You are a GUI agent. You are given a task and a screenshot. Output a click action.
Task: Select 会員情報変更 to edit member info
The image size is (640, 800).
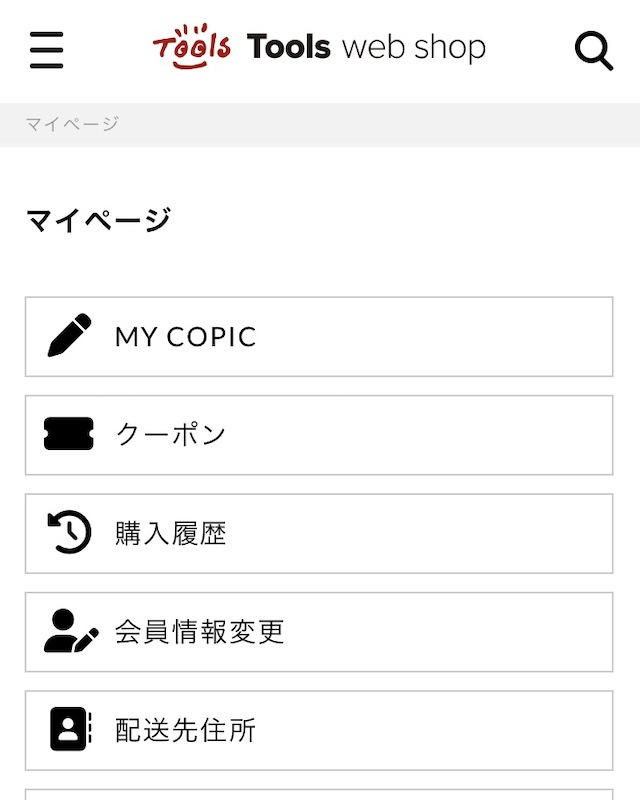[x=319, y=632]
